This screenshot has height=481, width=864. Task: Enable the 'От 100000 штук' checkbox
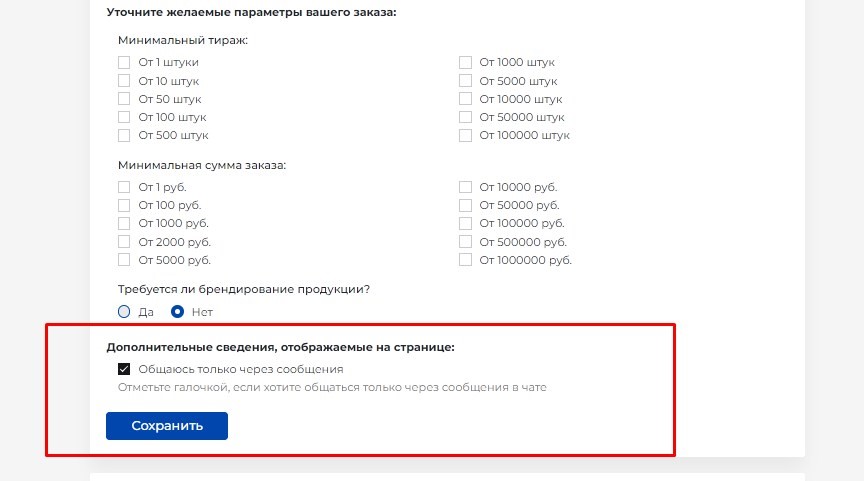[x=465, y=135]
